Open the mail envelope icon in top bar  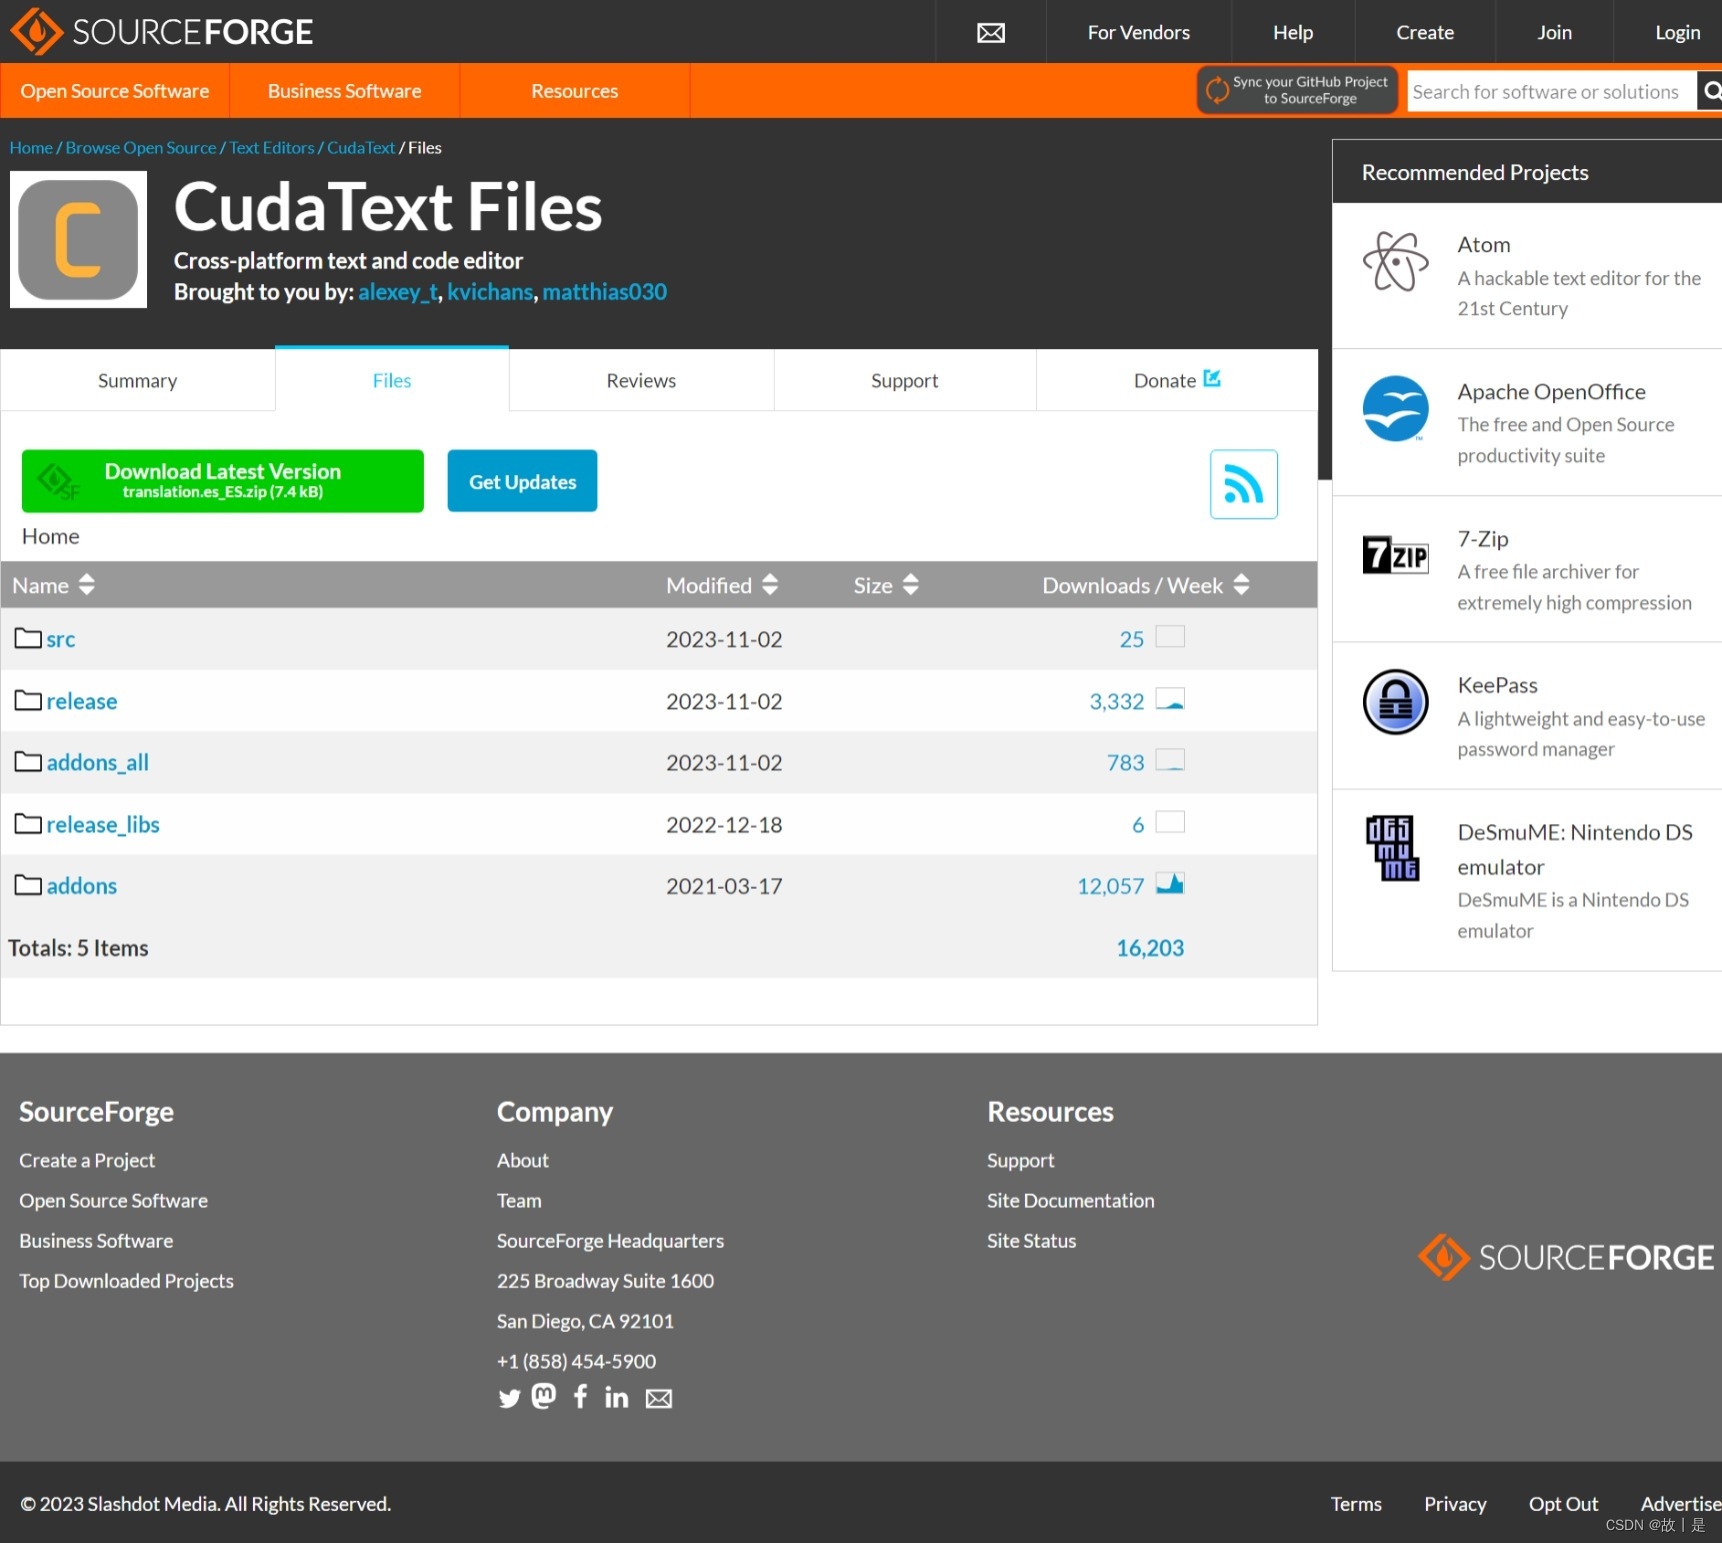click(x=991, y=33)
